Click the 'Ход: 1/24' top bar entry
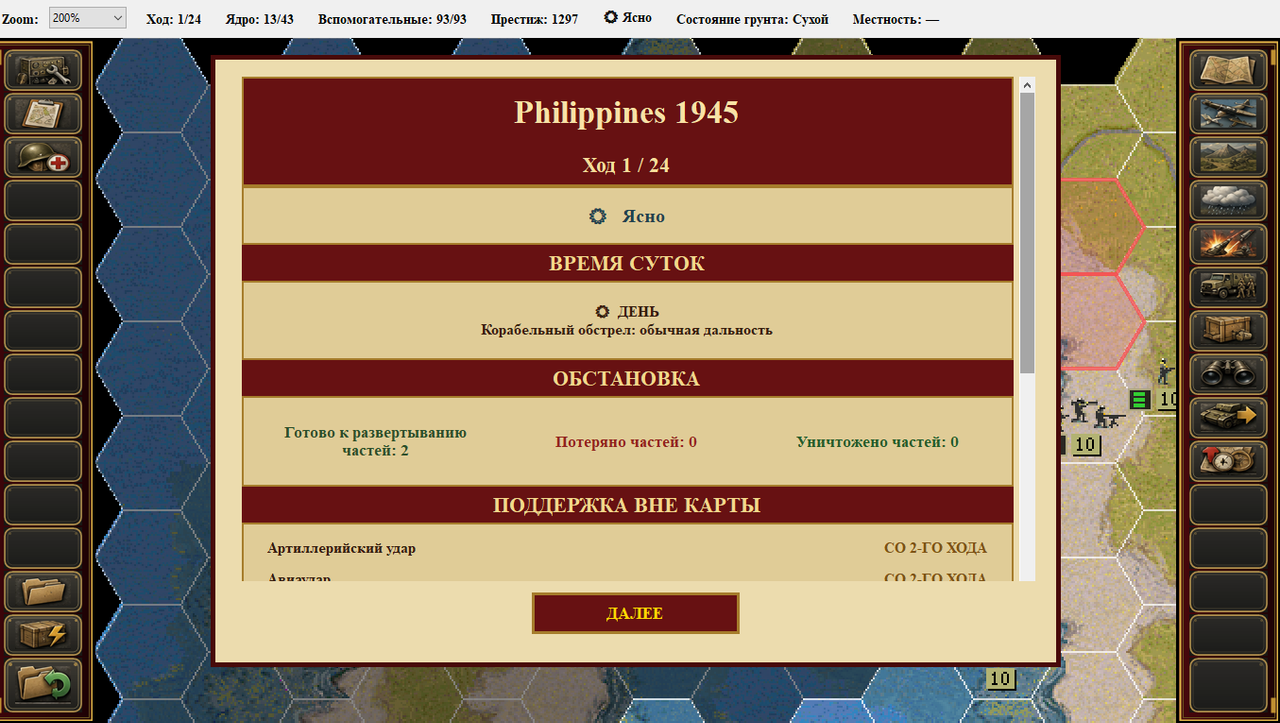The image size is (1280, 723). pos(174,19)
